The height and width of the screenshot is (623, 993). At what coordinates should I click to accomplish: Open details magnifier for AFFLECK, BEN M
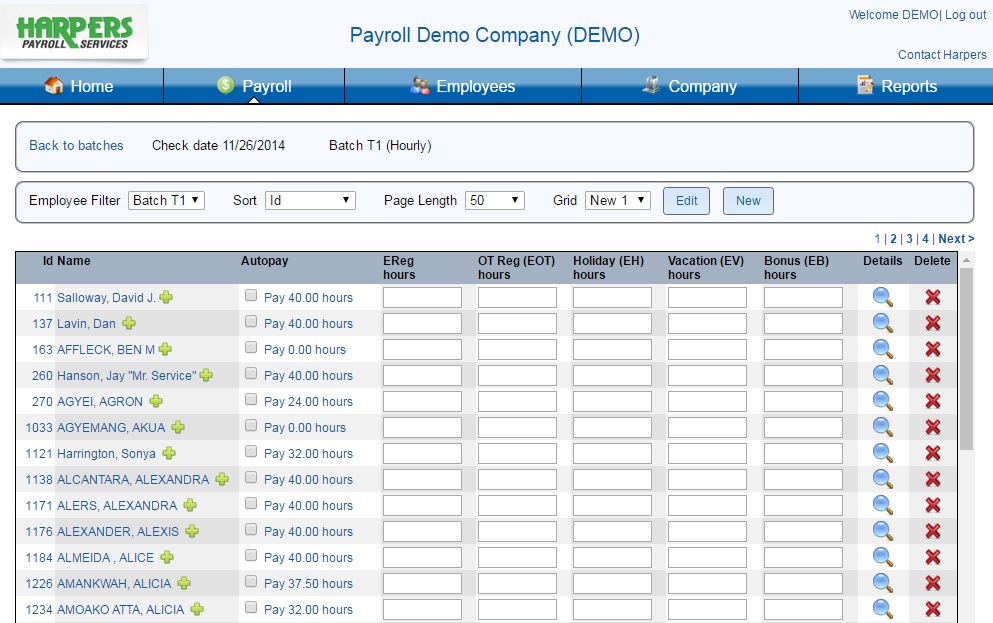tap(882, 349)
